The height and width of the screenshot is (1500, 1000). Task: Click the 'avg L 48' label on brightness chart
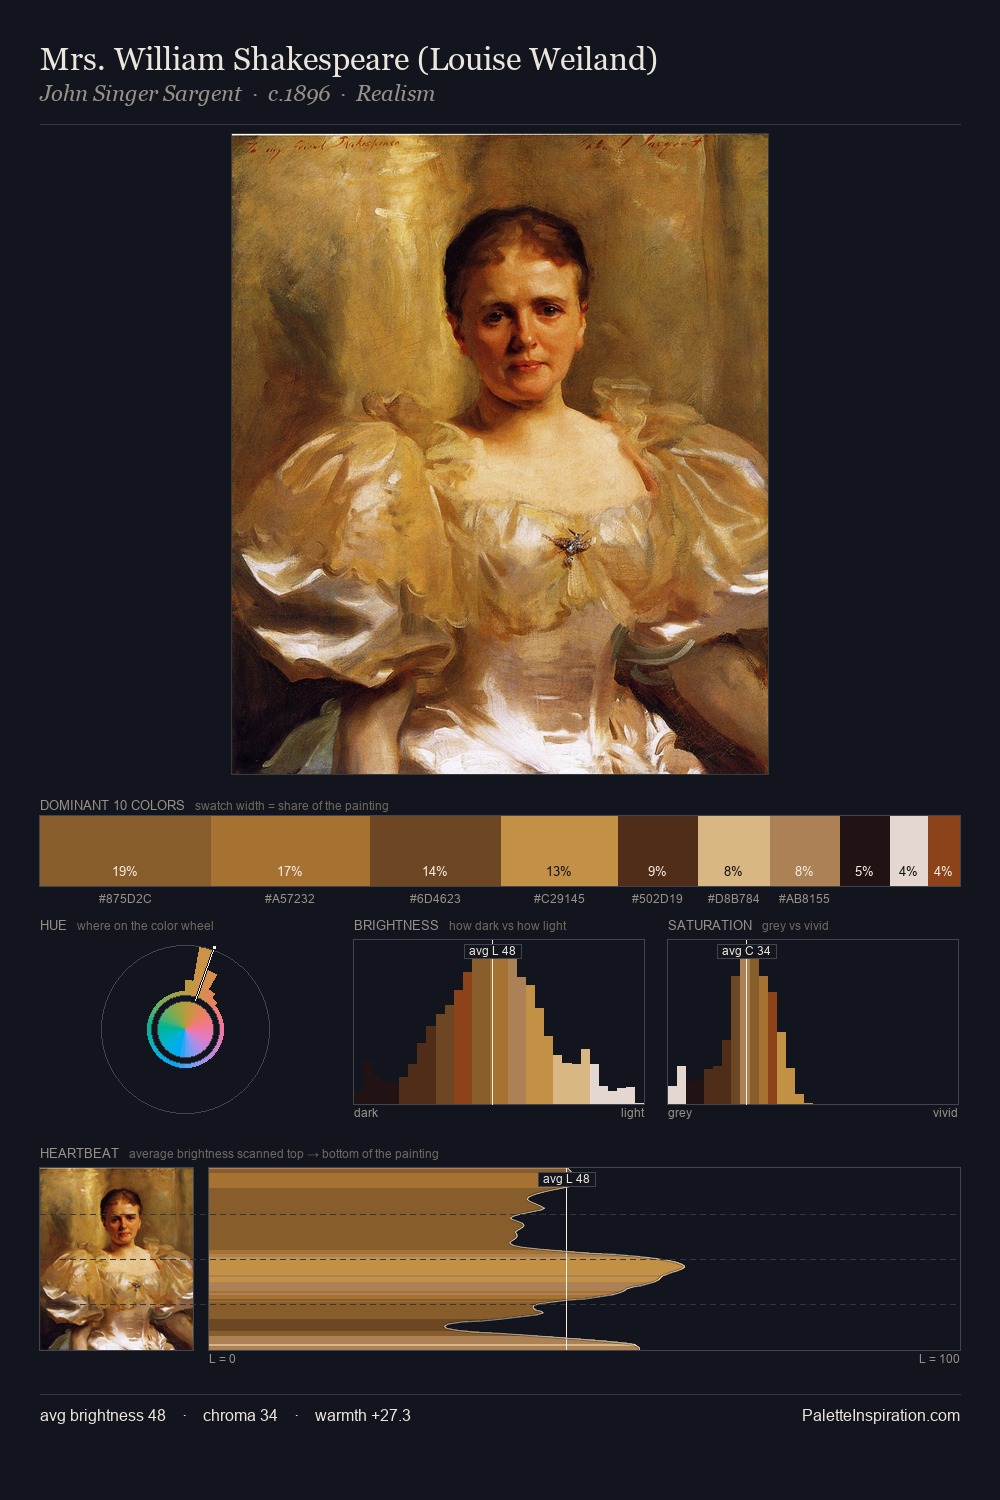492,951
